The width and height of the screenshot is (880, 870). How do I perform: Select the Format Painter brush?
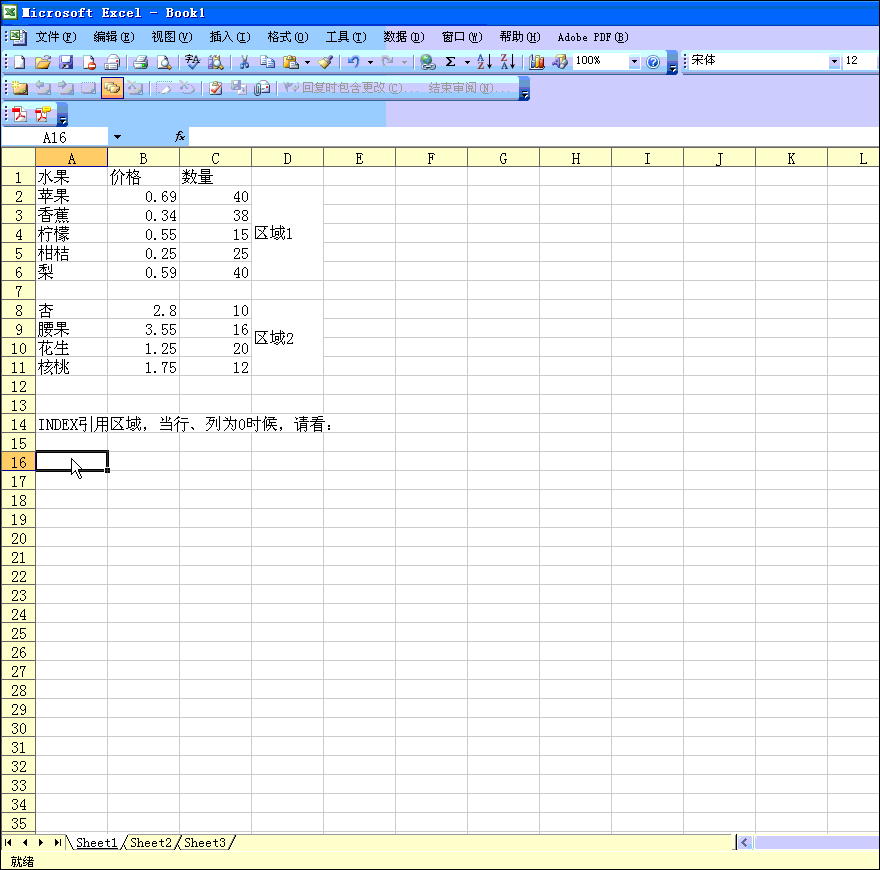[325, 62]
